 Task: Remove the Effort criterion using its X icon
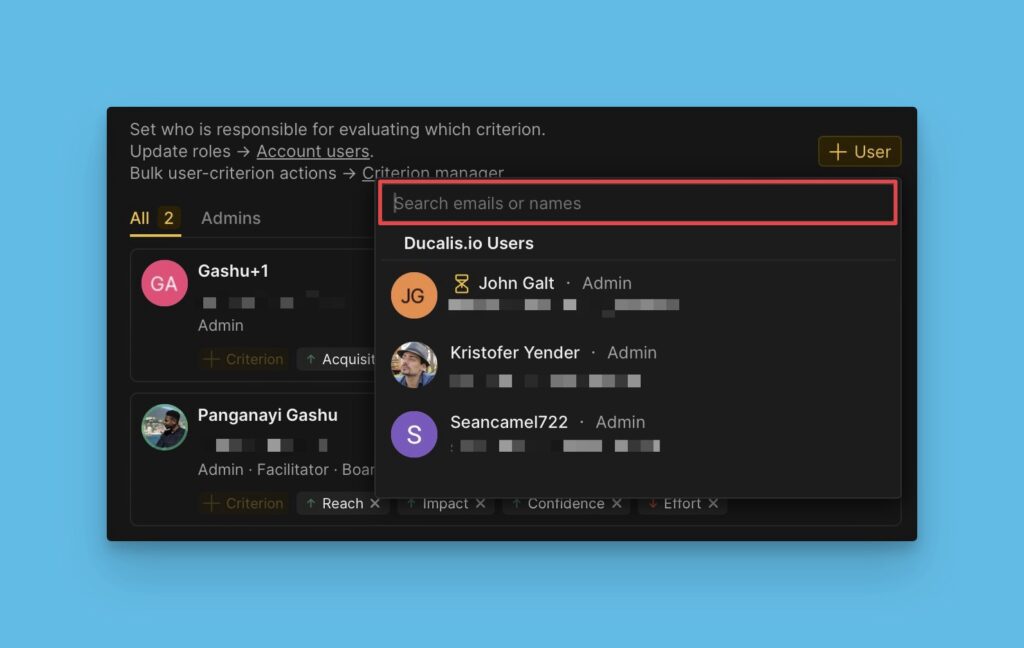click(713, 504)
